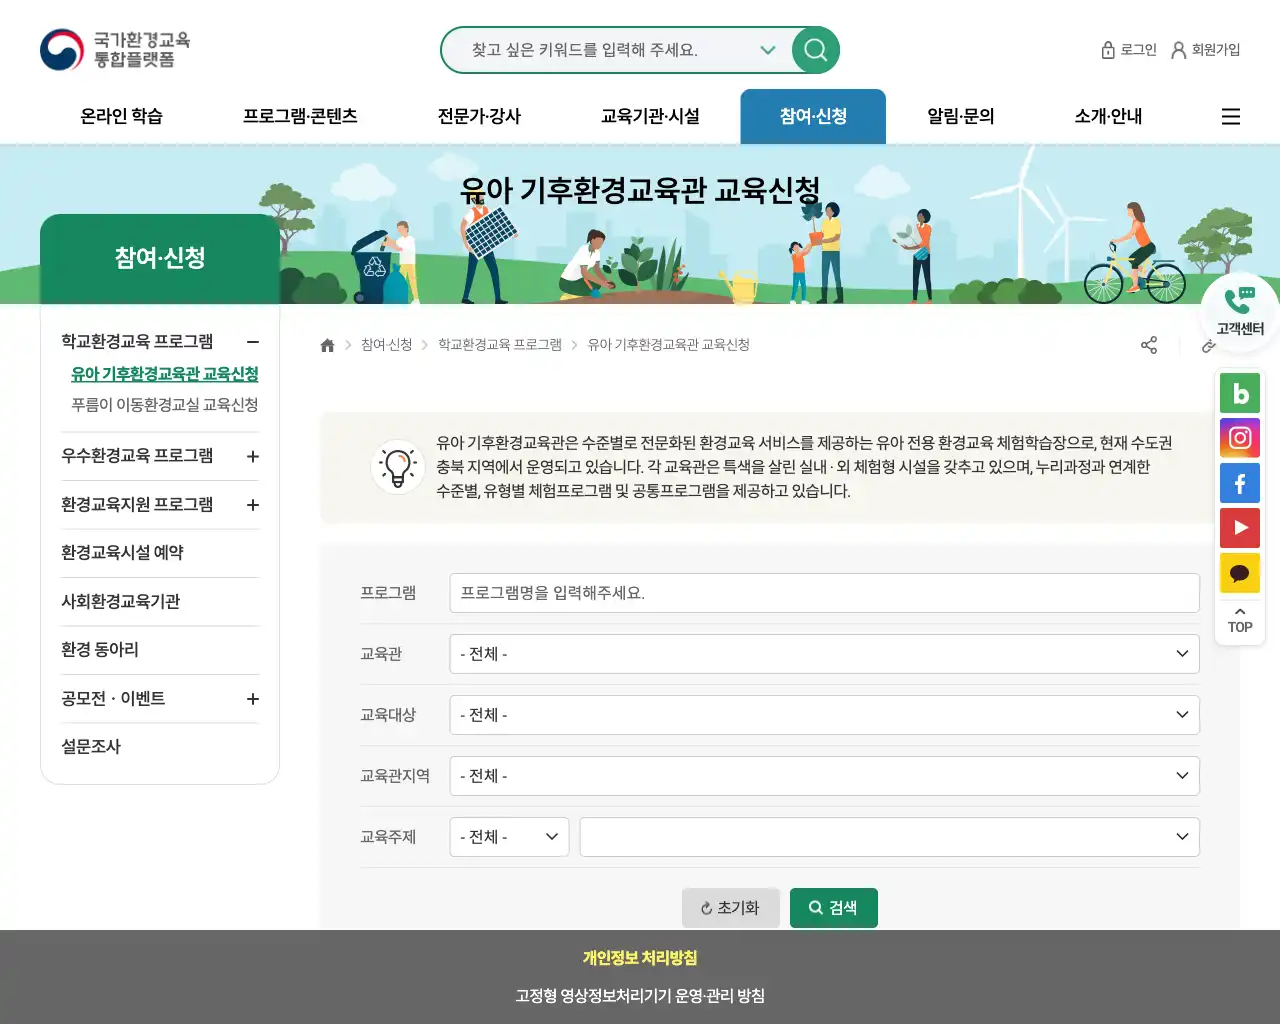Open the Facebook social icon

(x=1239, y=483)
